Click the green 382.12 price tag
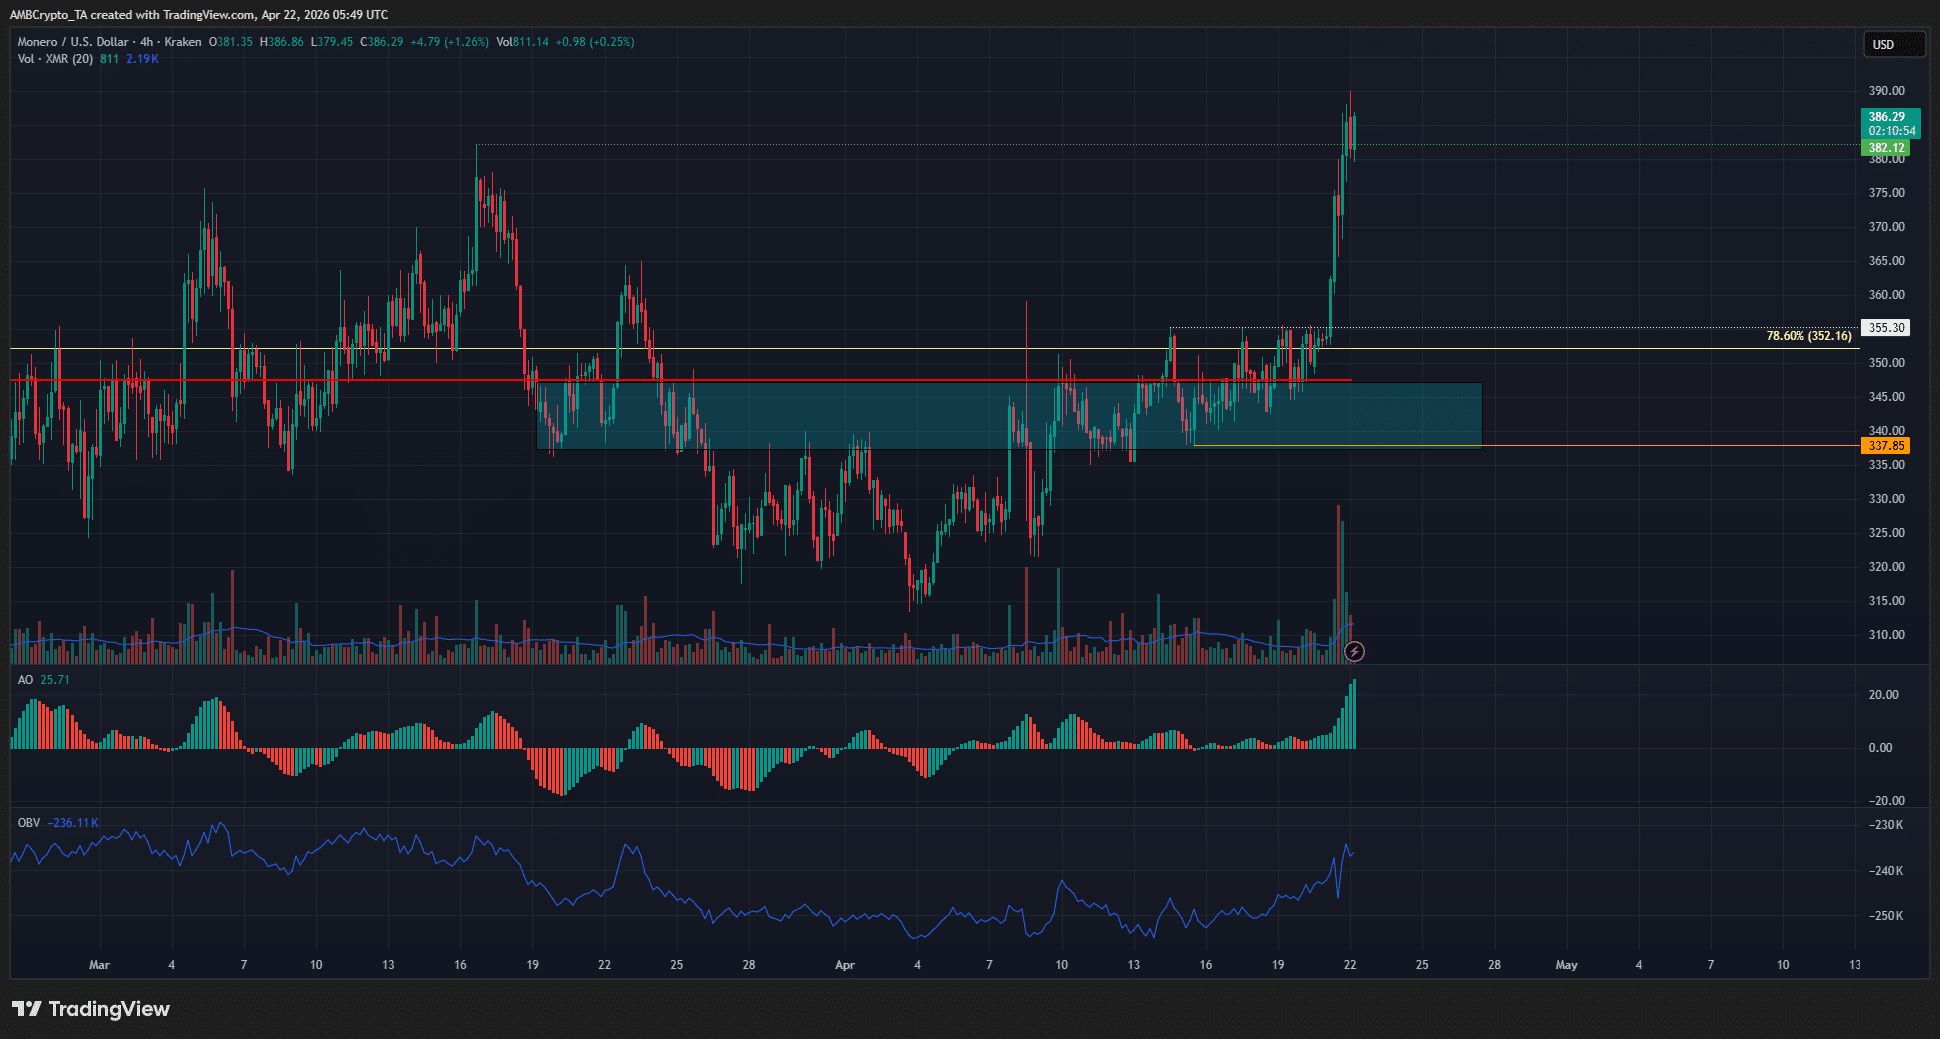This screenshot has width=1940, height=1039. pos(1886,148)
